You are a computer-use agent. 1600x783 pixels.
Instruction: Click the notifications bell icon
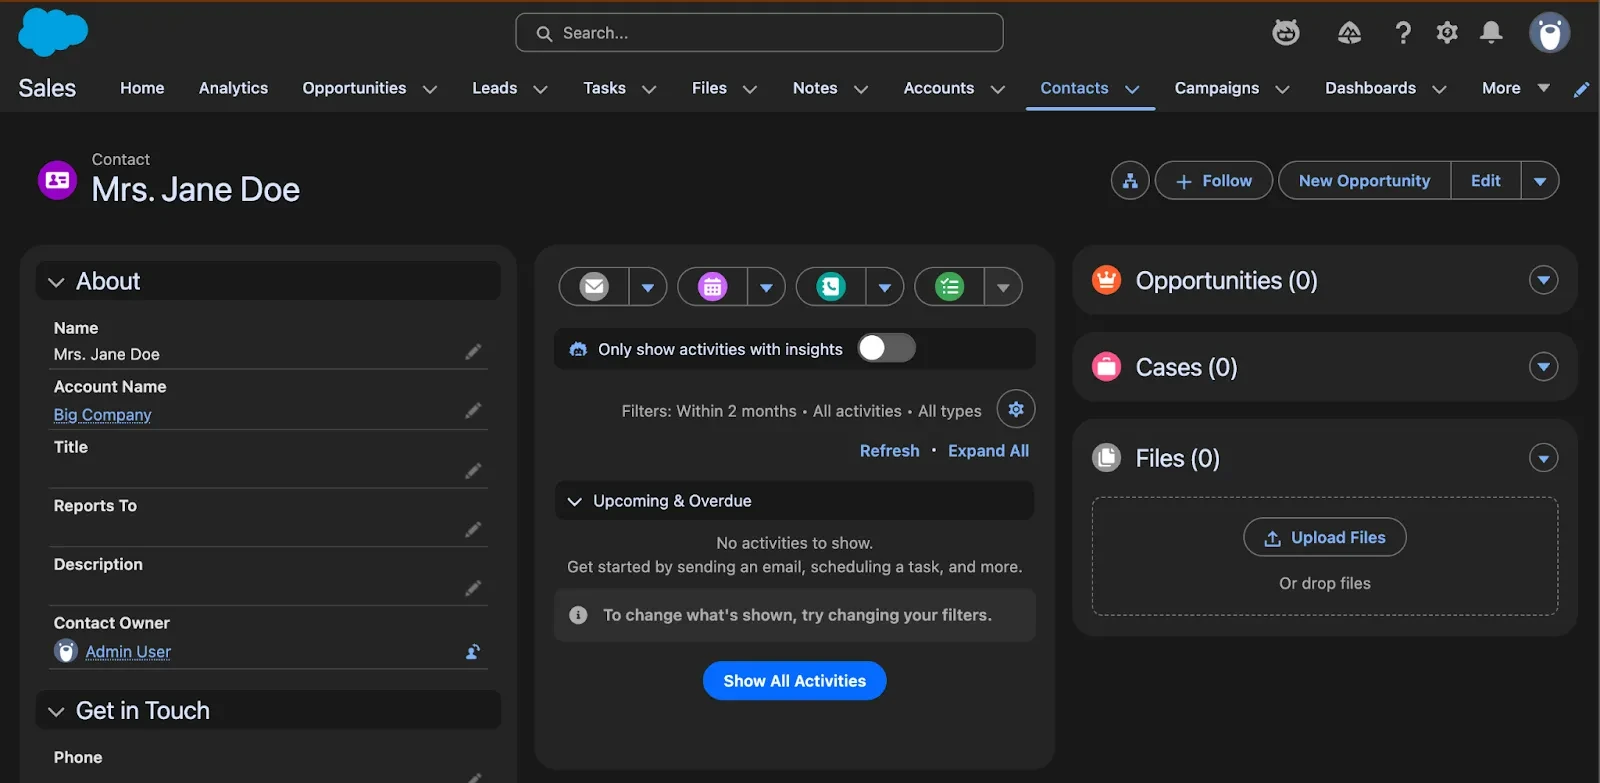[1491, 33]
